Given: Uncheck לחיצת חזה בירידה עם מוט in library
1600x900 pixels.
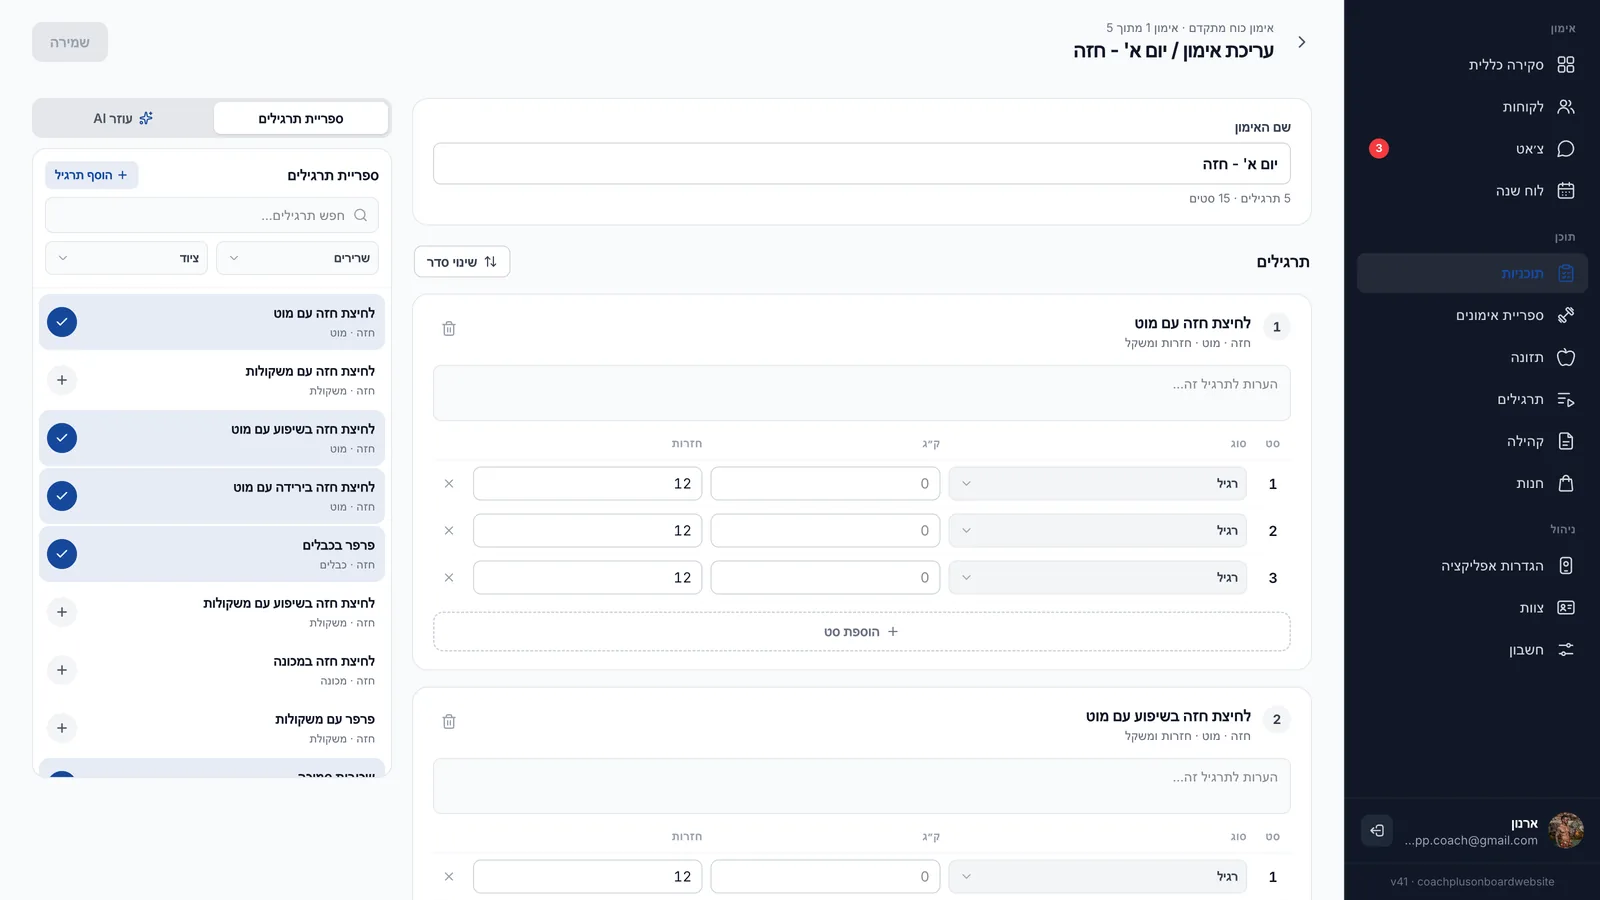Looking at the screenshot, I should (62, 496).
